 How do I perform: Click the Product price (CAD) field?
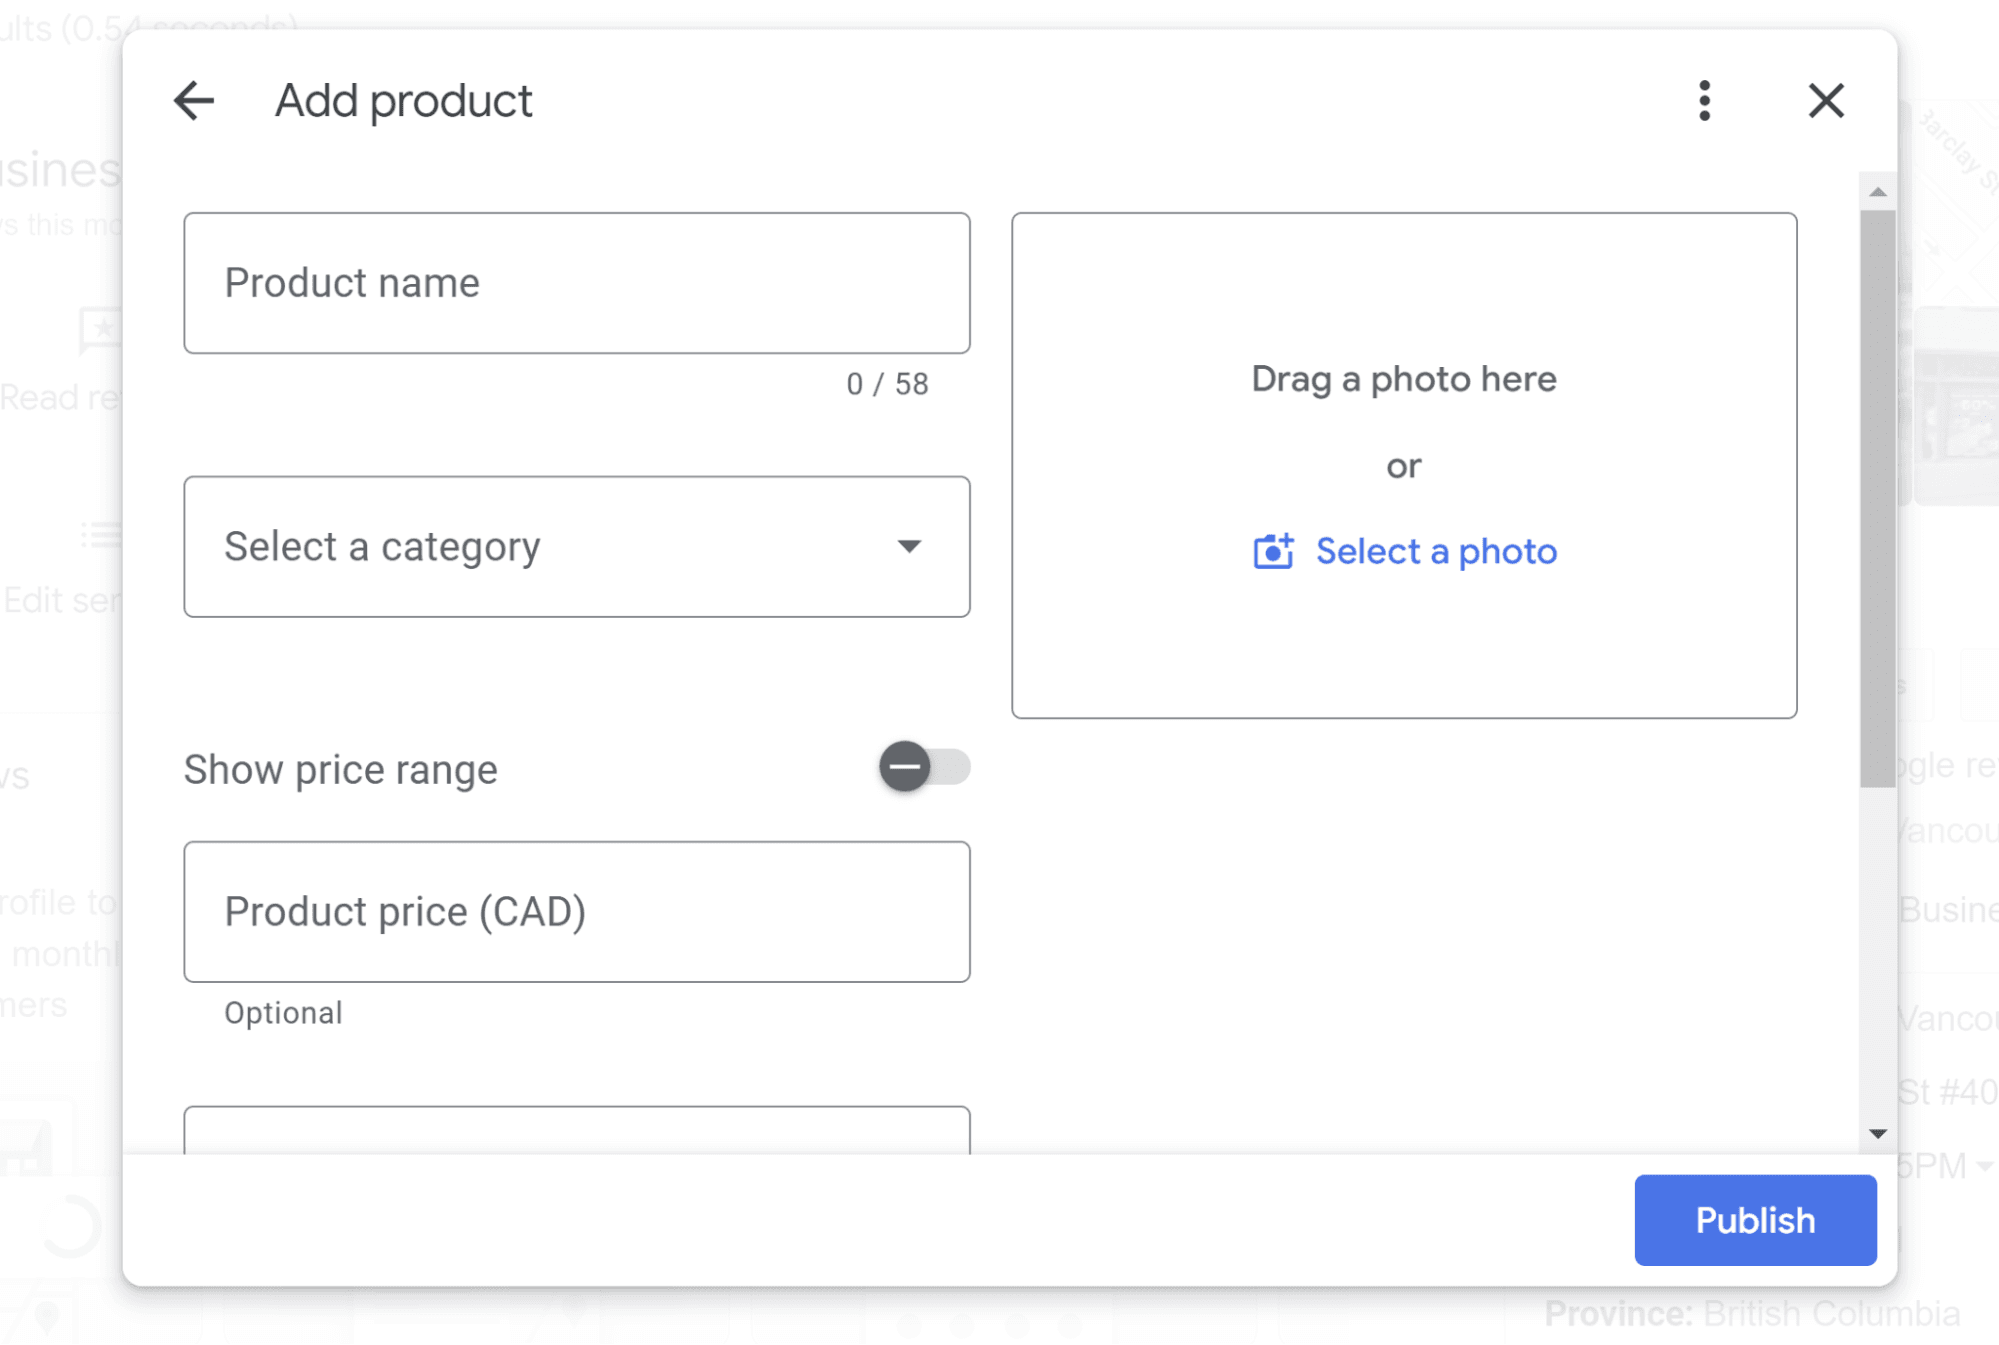click(576, 912)
